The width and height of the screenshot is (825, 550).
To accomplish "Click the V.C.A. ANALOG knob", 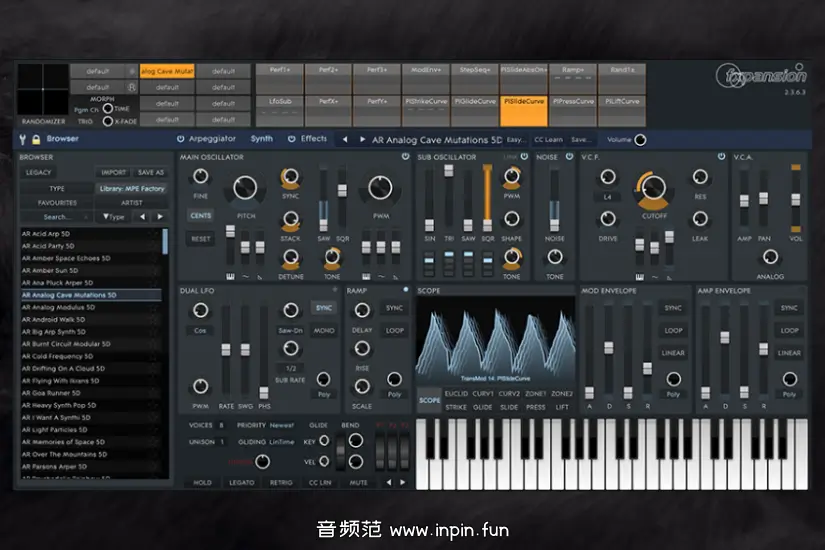I will [x=770, y=257].
